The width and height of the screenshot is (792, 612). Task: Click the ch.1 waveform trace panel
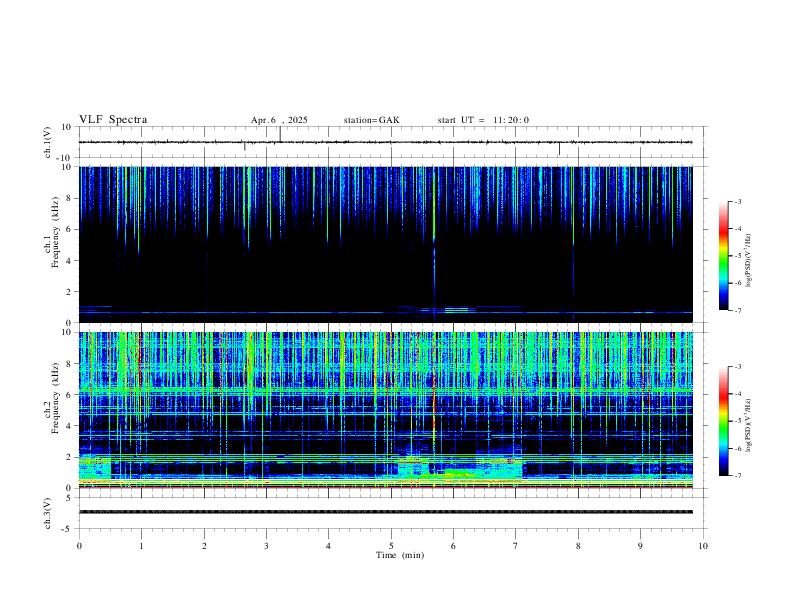click(x=392, y=142)
